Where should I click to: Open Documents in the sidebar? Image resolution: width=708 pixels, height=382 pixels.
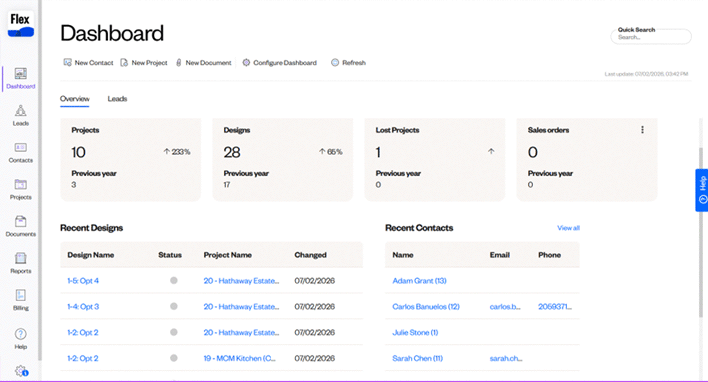pyautogui.click(x=20, y=226)
